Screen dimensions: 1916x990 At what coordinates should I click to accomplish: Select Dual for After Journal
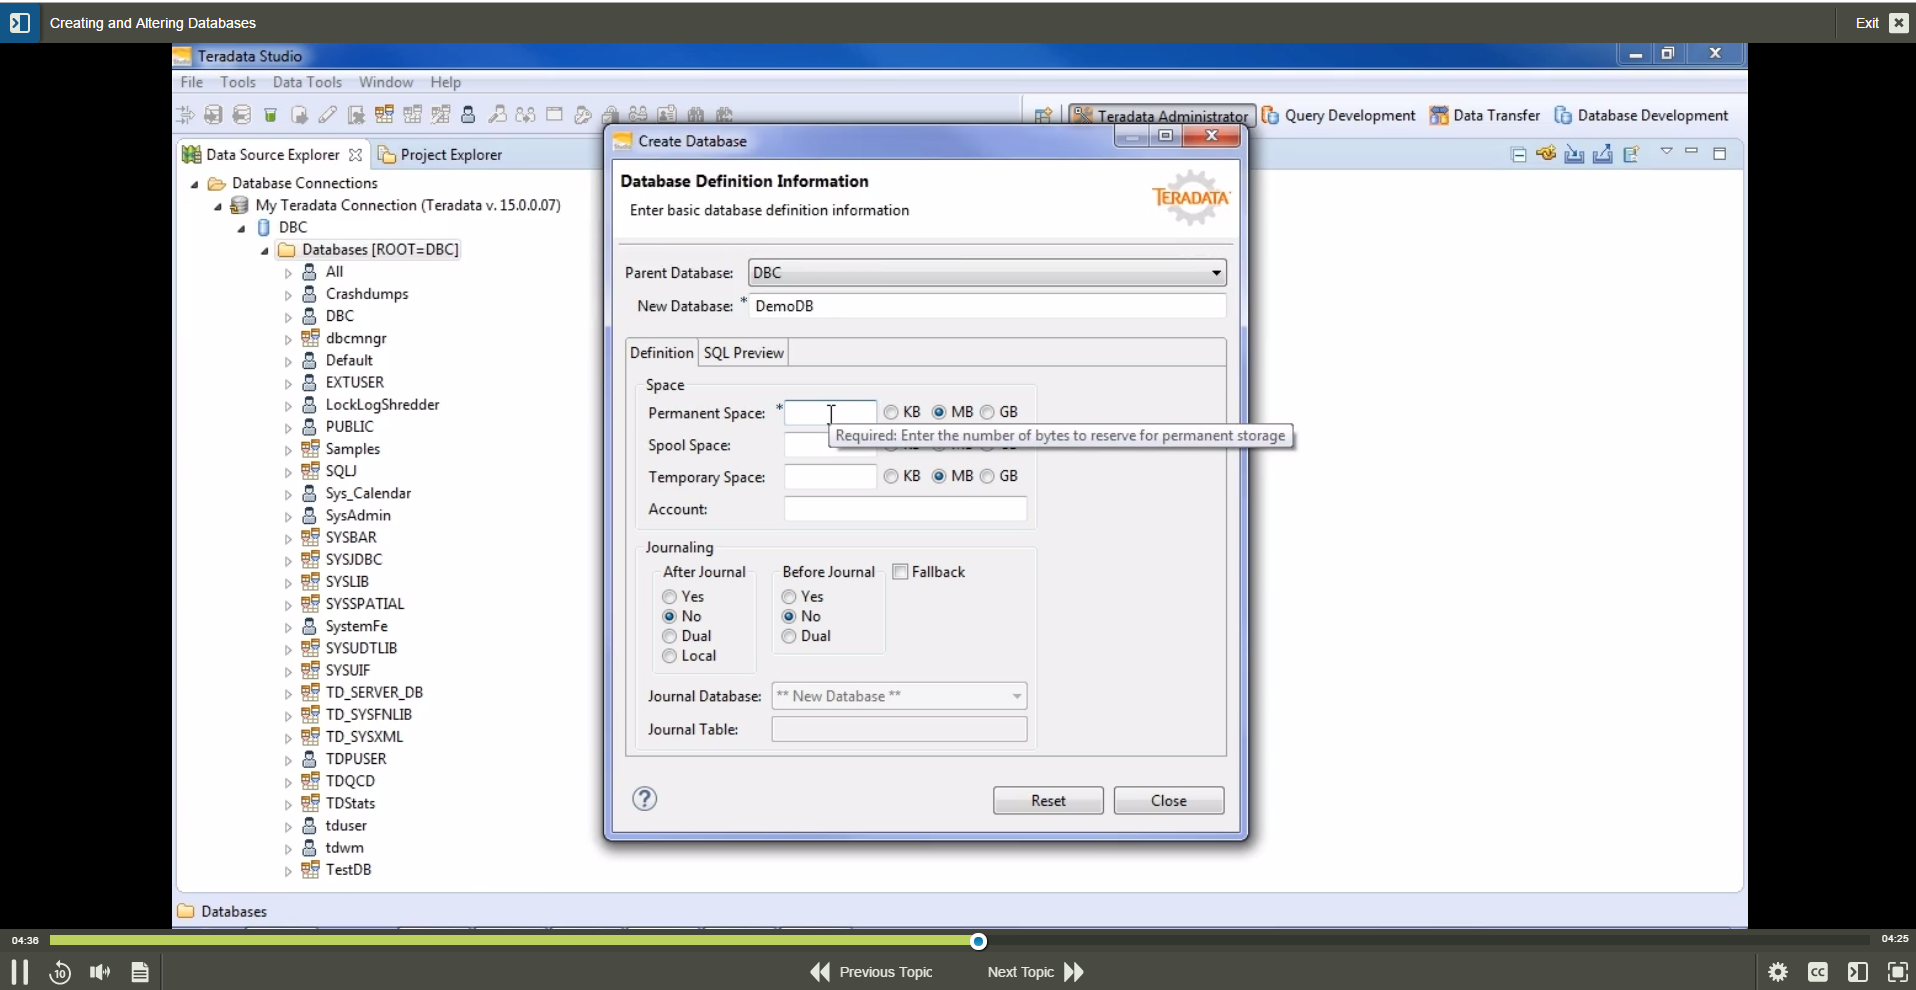coord(669,636)
